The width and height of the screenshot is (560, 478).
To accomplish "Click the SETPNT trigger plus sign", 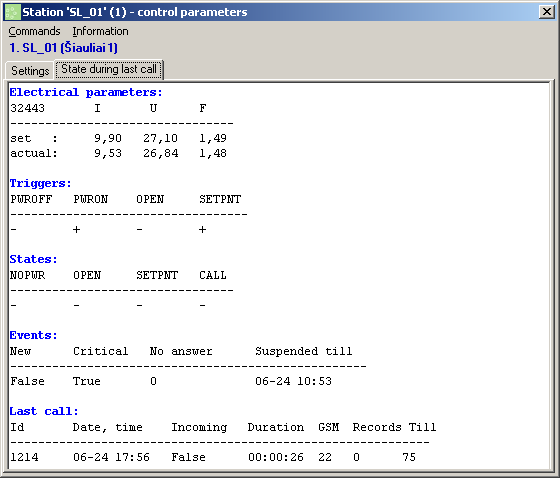I will 202,230.
